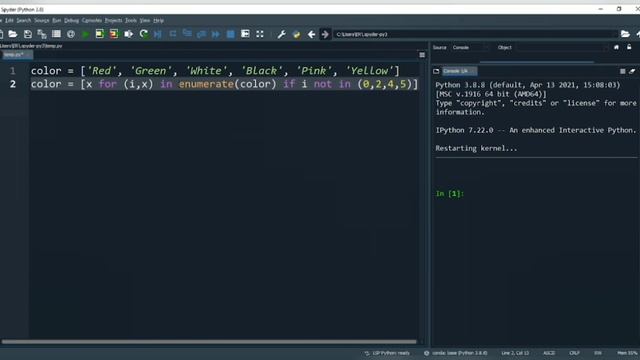Open editor pane options hamburger menu
The width and height of the screenshot is (640, 360).
tap(422, 55)
